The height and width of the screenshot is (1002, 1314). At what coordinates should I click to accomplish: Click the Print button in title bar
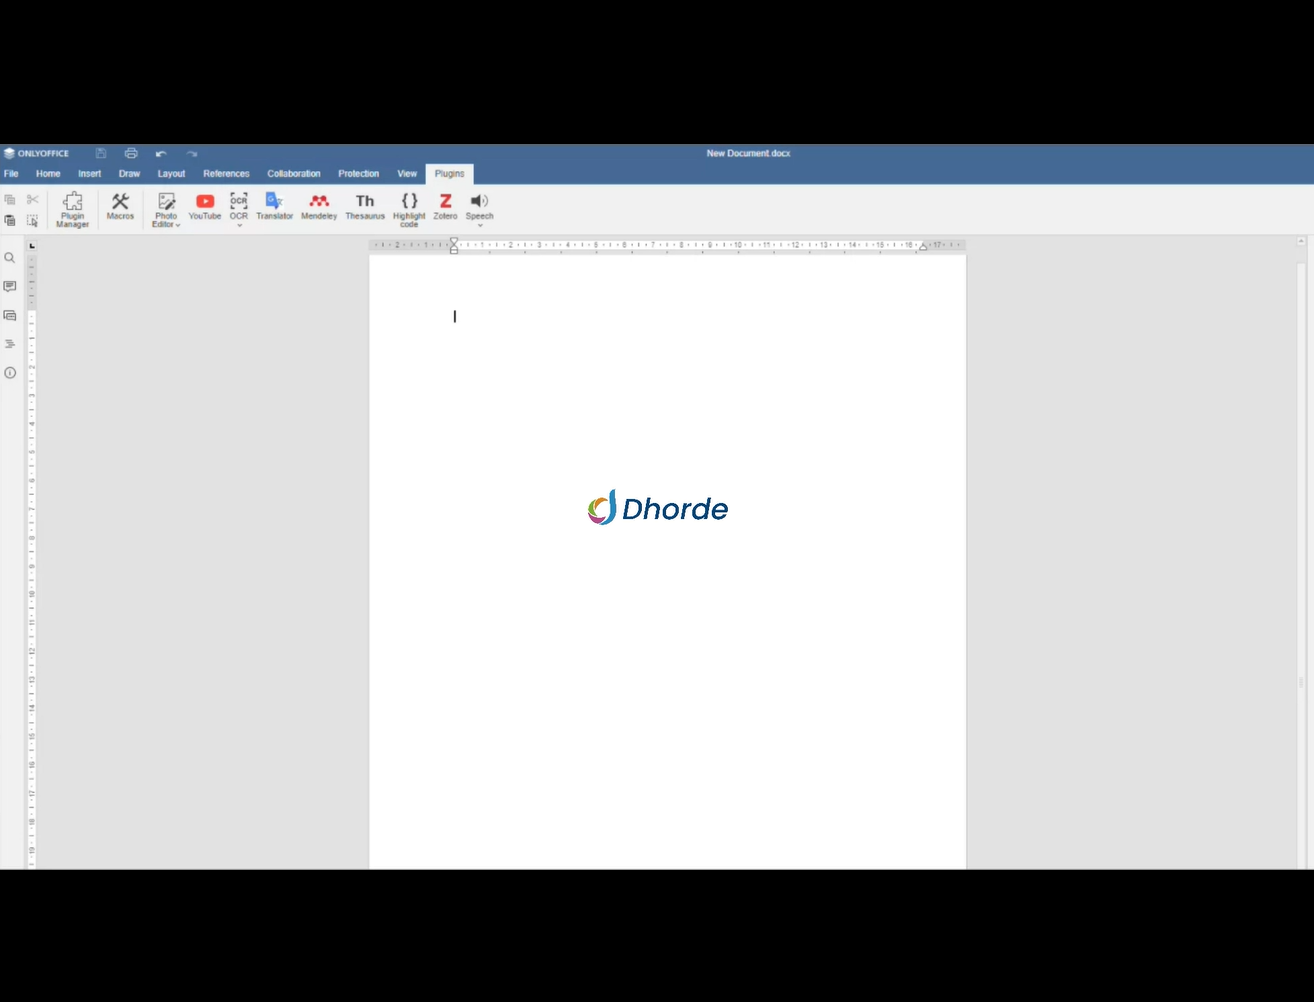pos(131,153)
